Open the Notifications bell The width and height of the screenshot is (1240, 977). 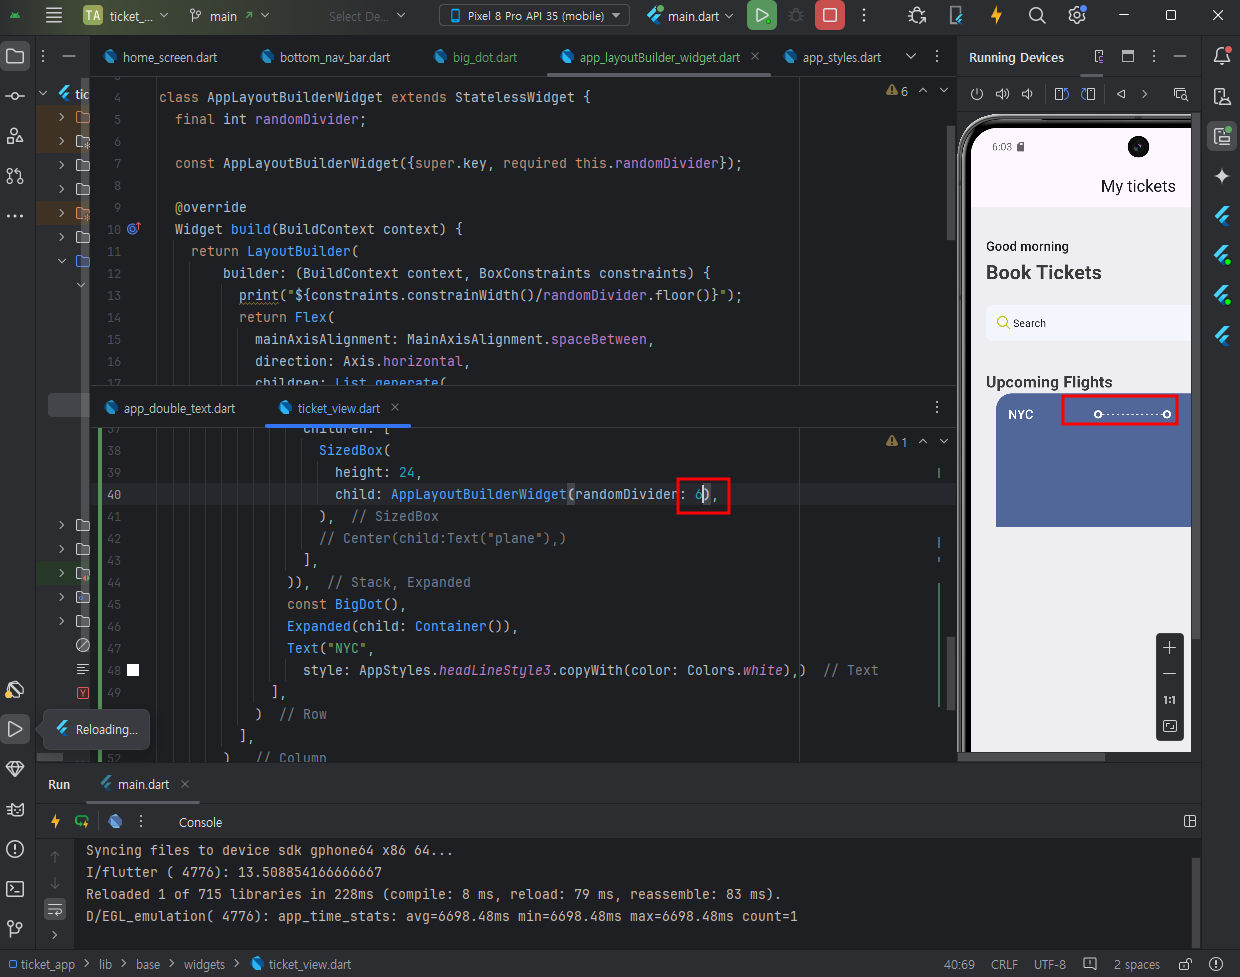[1222, 56]
